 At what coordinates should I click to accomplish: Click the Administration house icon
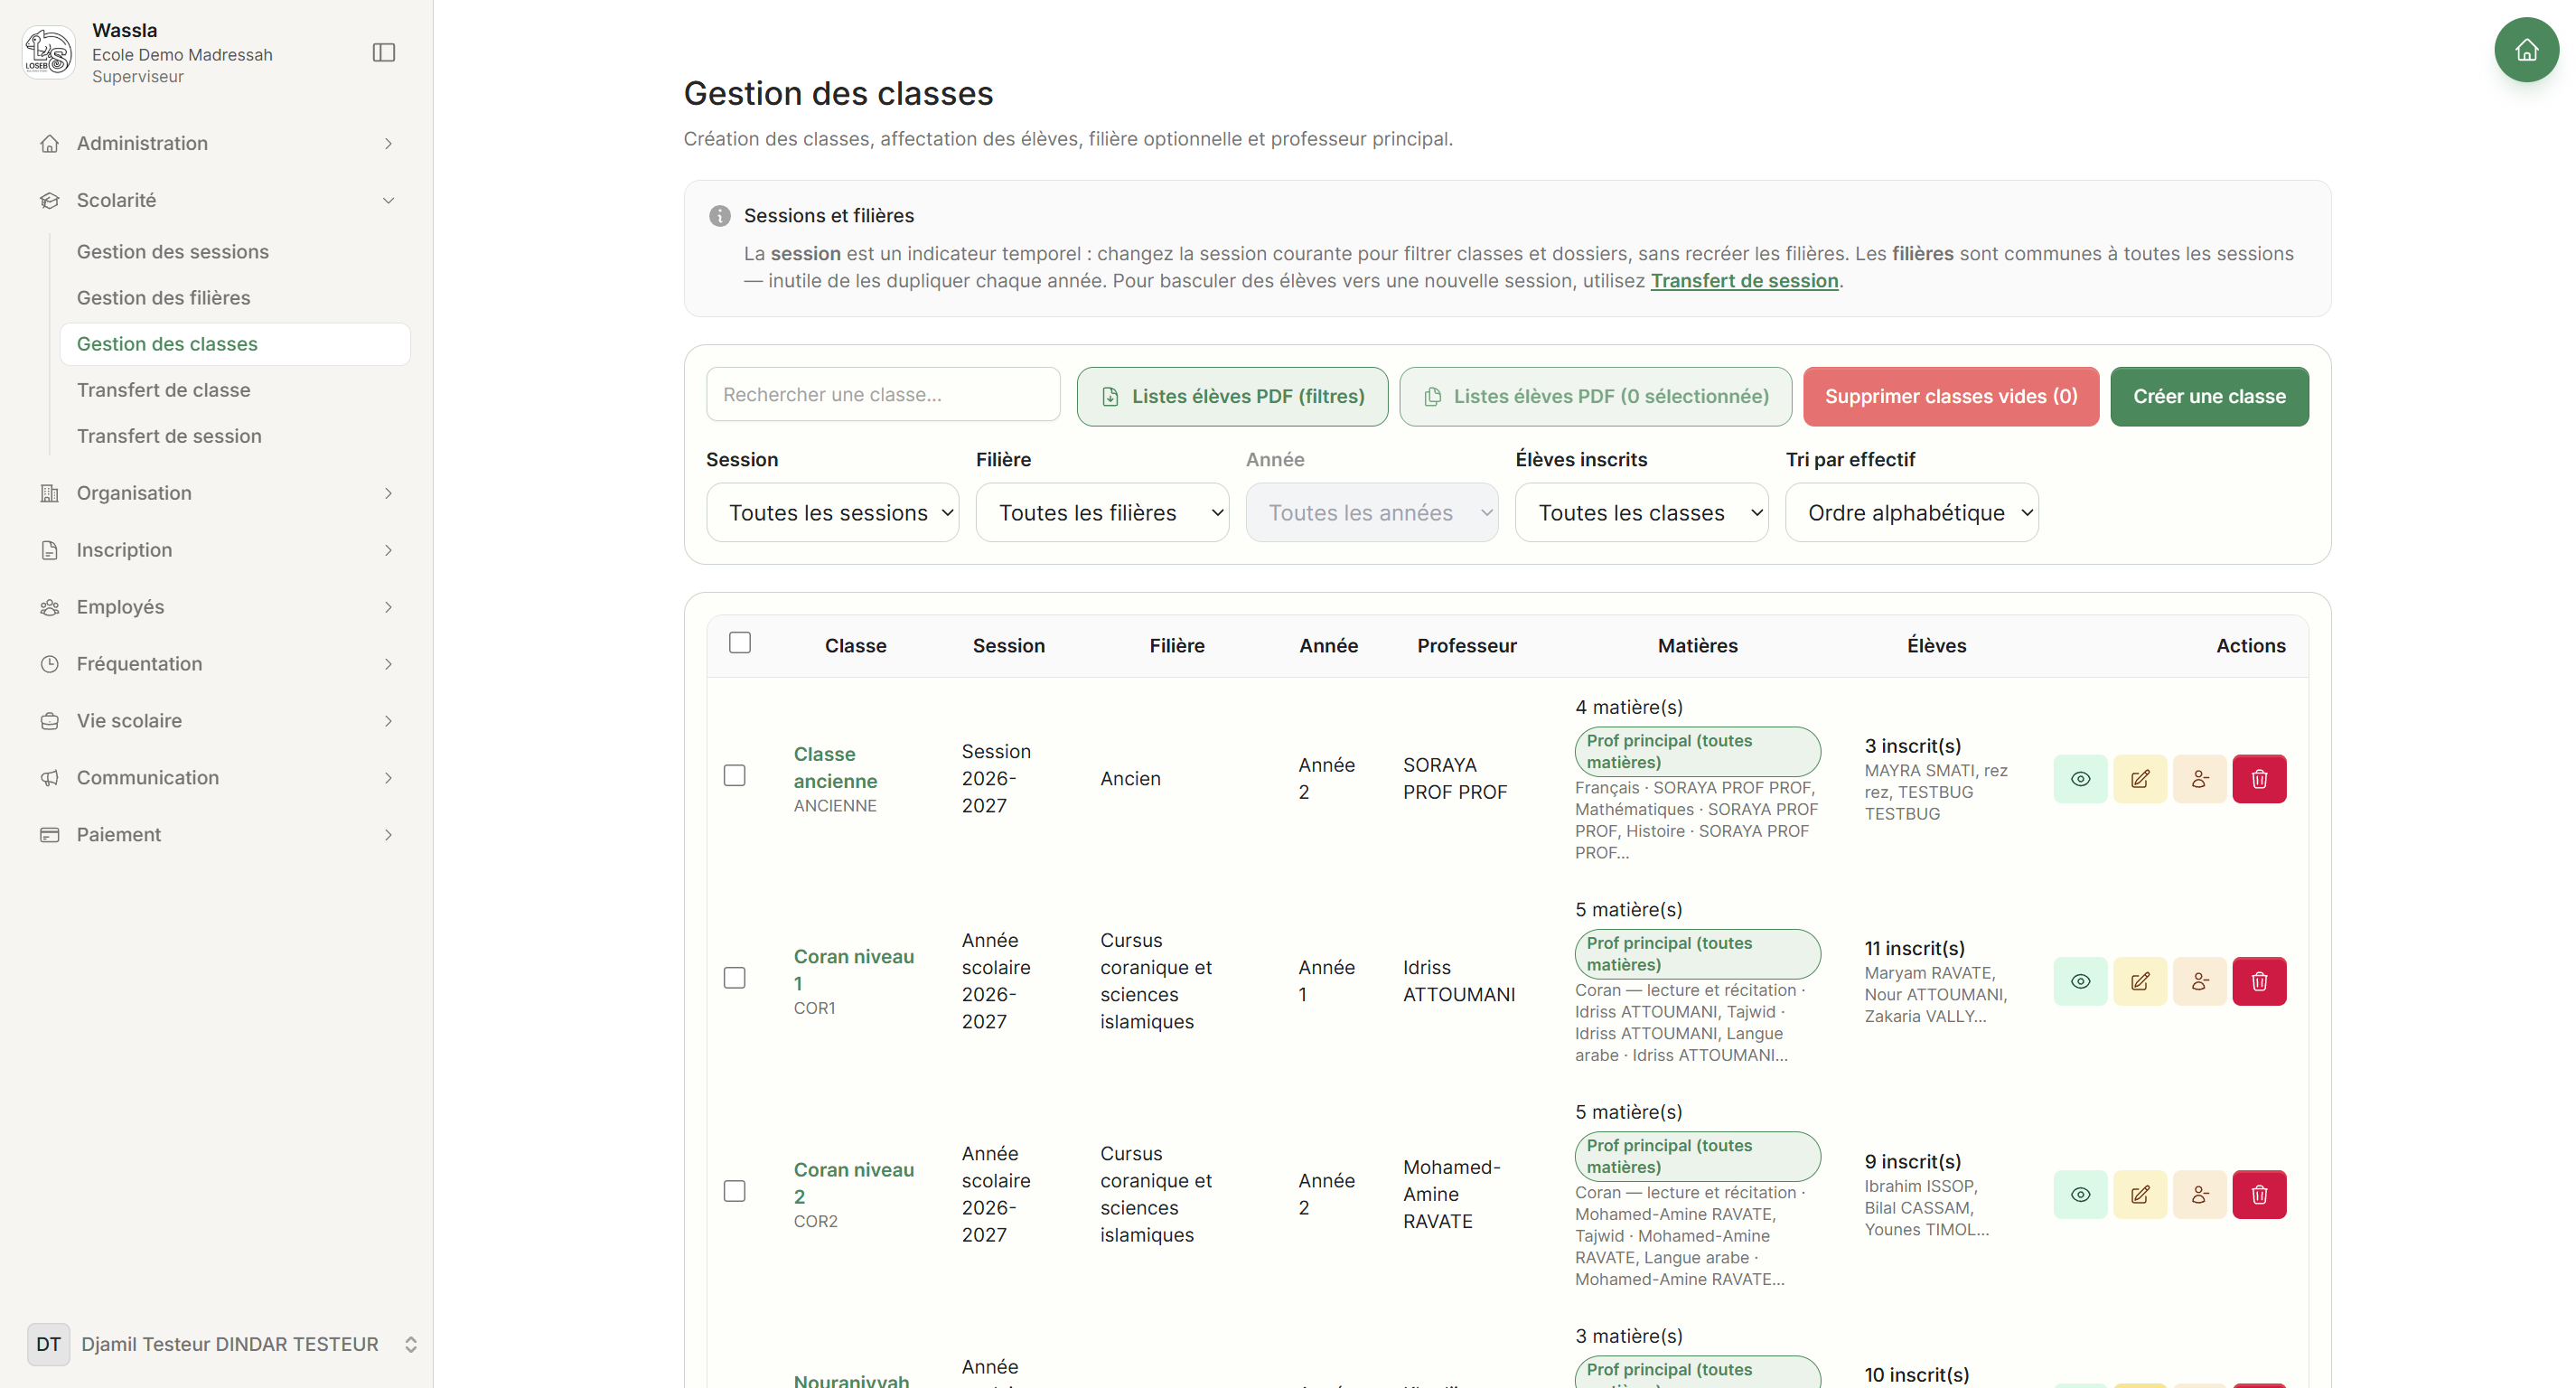tap(50, 143)
